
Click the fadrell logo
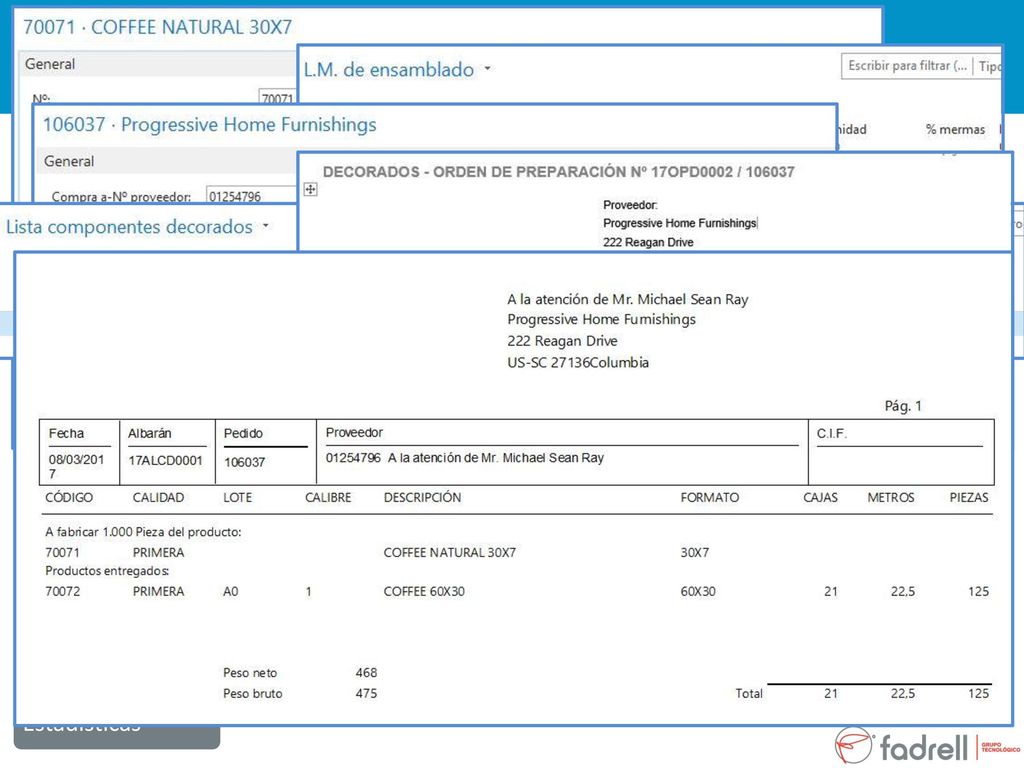927,746
